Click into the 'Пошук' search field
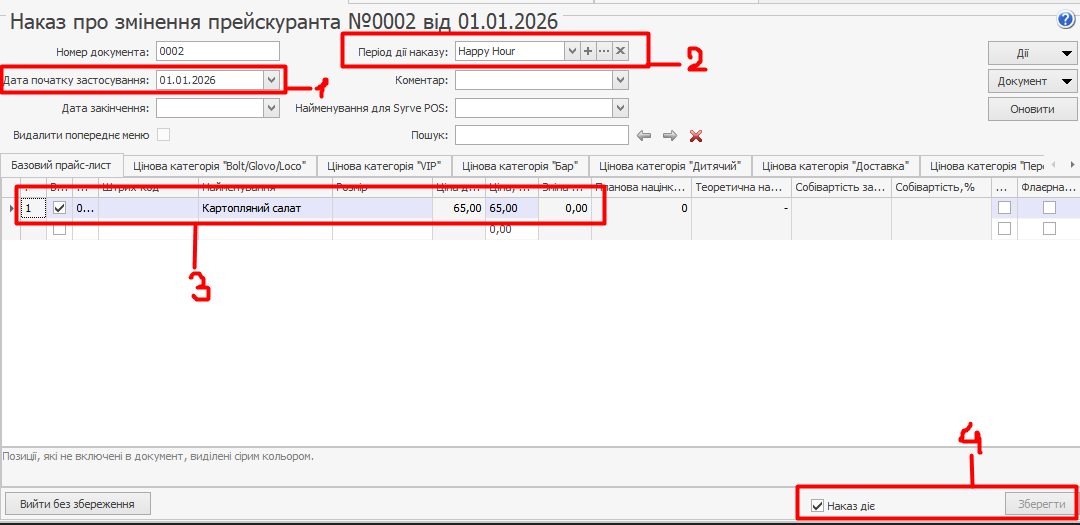This screenshot has width=1080, height=525. (x=540, y=135)
